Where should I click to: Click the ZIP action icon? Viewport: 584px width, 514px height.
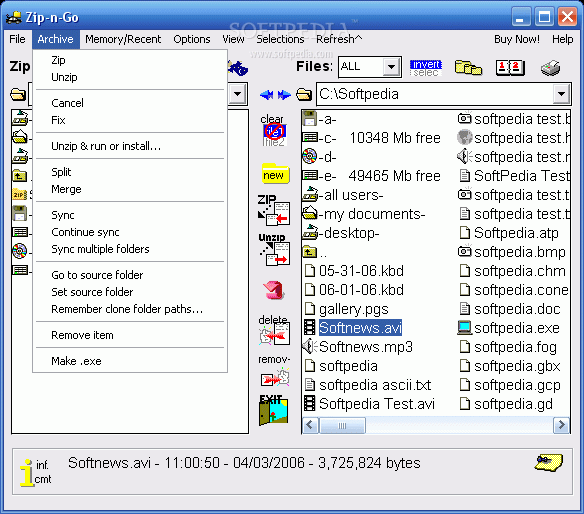pos(274,210)
